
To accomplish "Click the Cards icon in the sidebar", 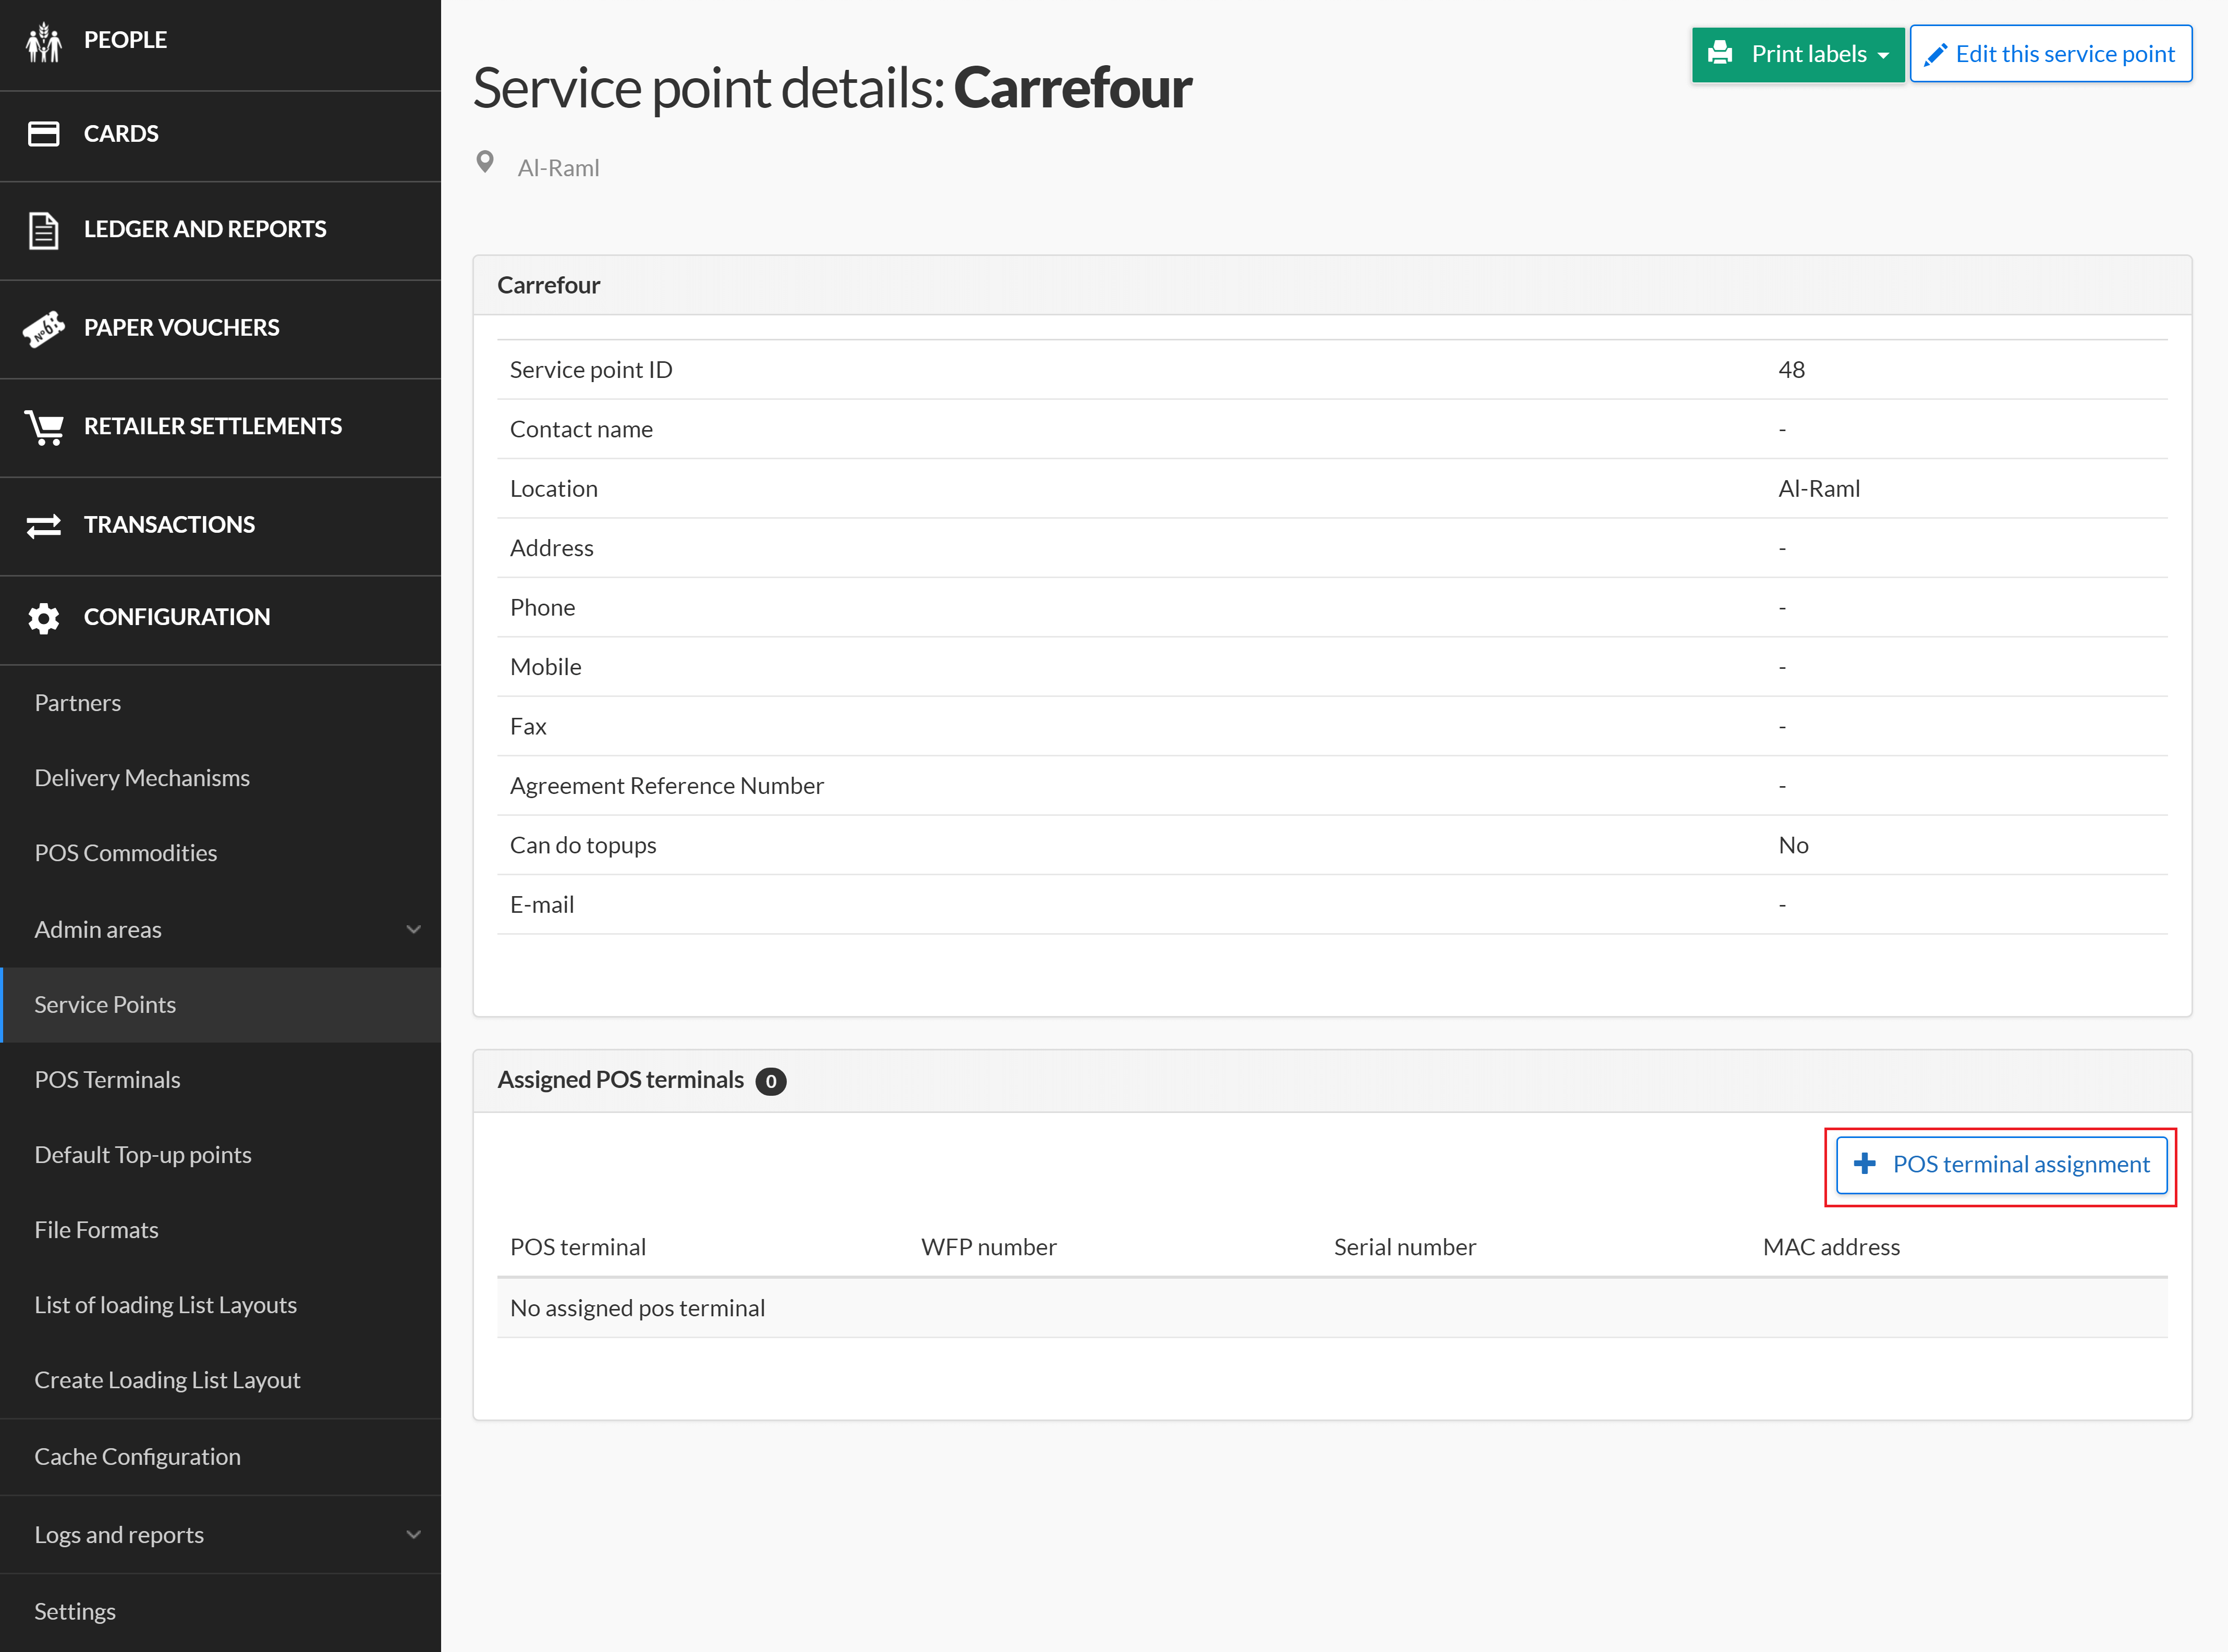I will coord(44,133).
